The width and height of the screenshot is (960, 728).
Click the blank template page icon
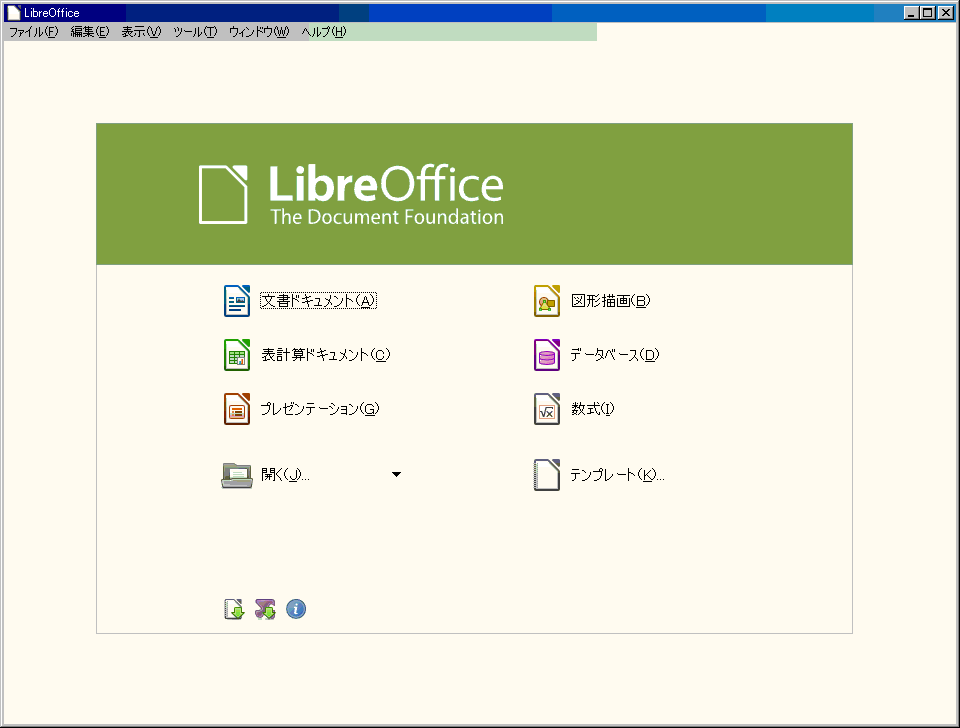[x=547, y=475]
